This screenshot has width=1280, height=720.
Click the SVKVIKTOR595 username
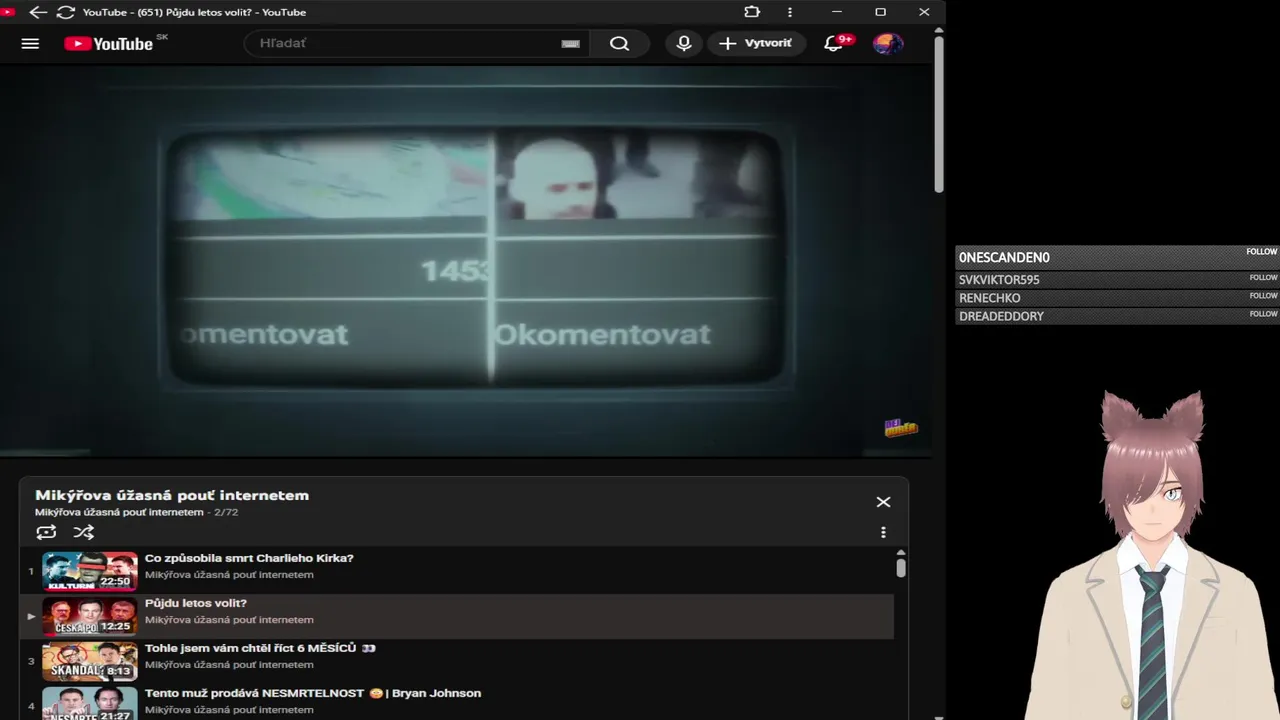tap(999, 280)
